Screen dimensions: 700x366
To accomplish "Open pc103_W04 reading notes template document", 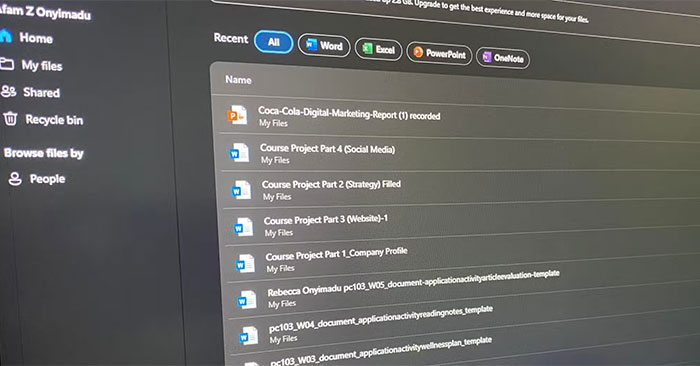I will point(381,320).
